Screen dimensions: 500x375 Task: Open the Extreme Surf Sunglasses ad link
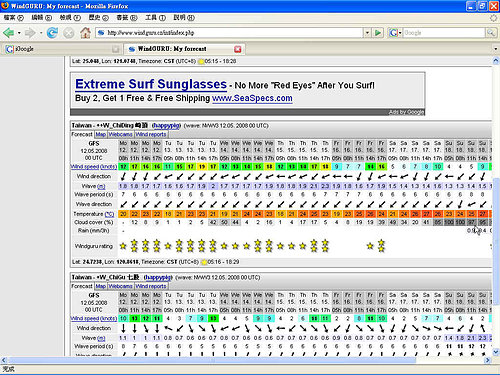pyautogui.click(x=151, y=84)
